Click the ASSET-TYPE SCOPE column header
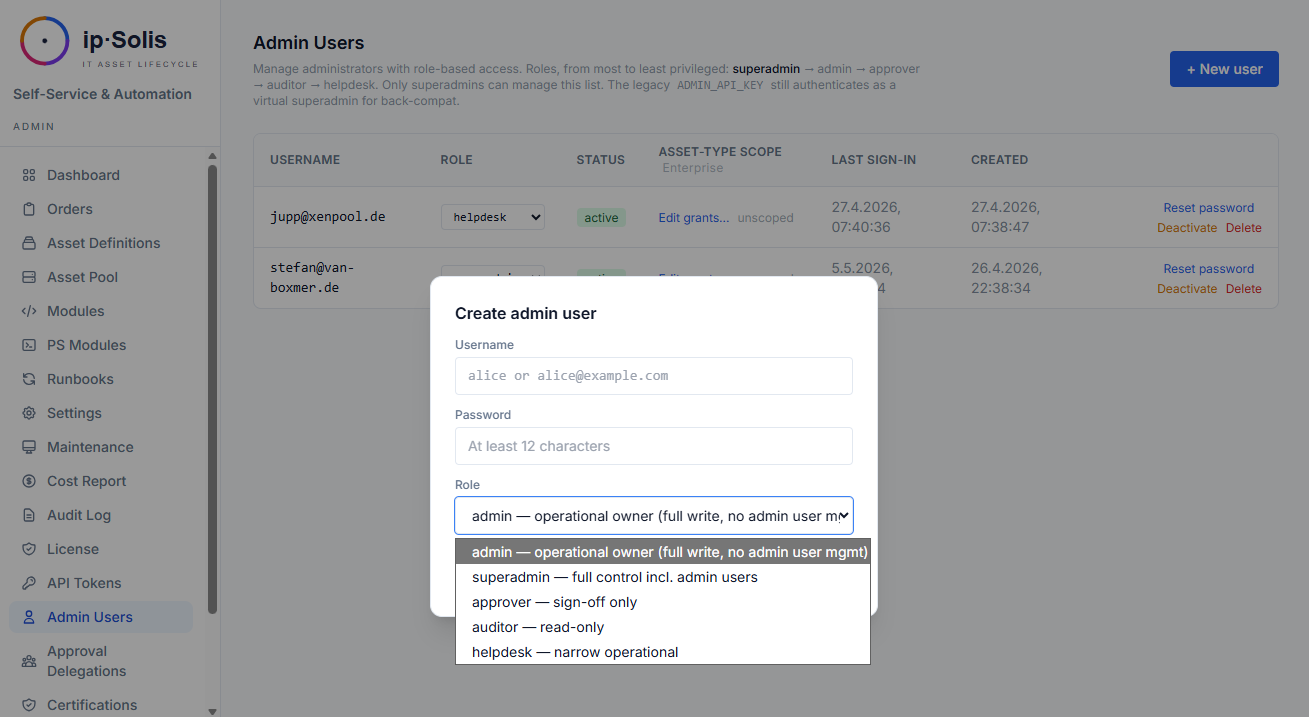Image resolution: width=1309 pixels, height=717 pixels. coord(720,152)
